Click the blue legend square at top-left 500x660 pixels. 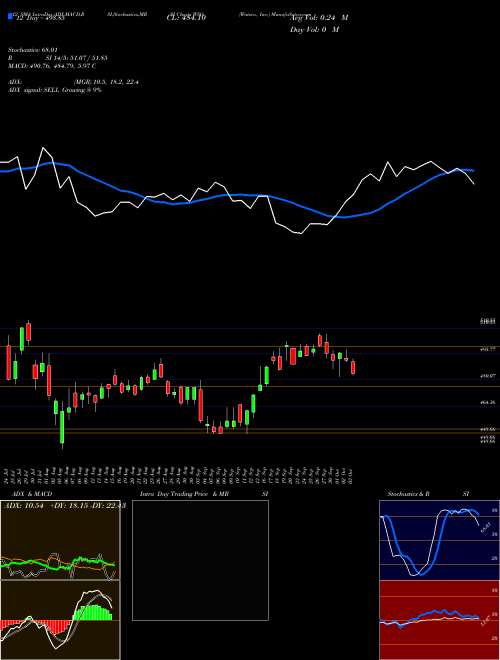tap(10, 17)
